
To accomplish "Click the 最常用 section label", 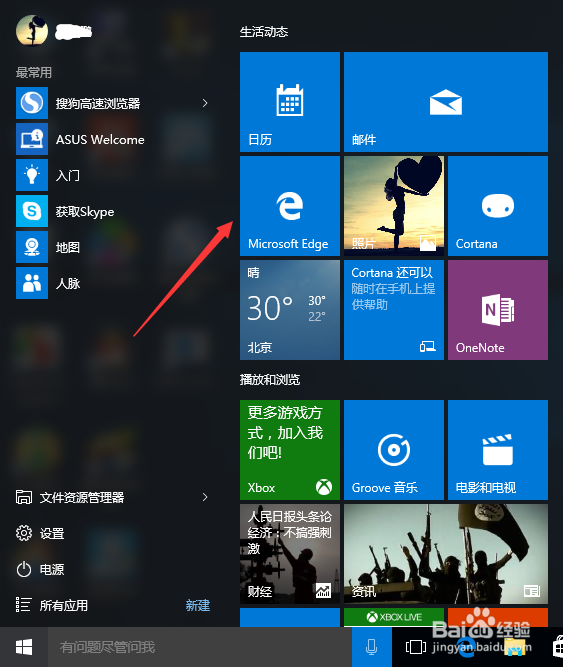I will click(34, 72).
